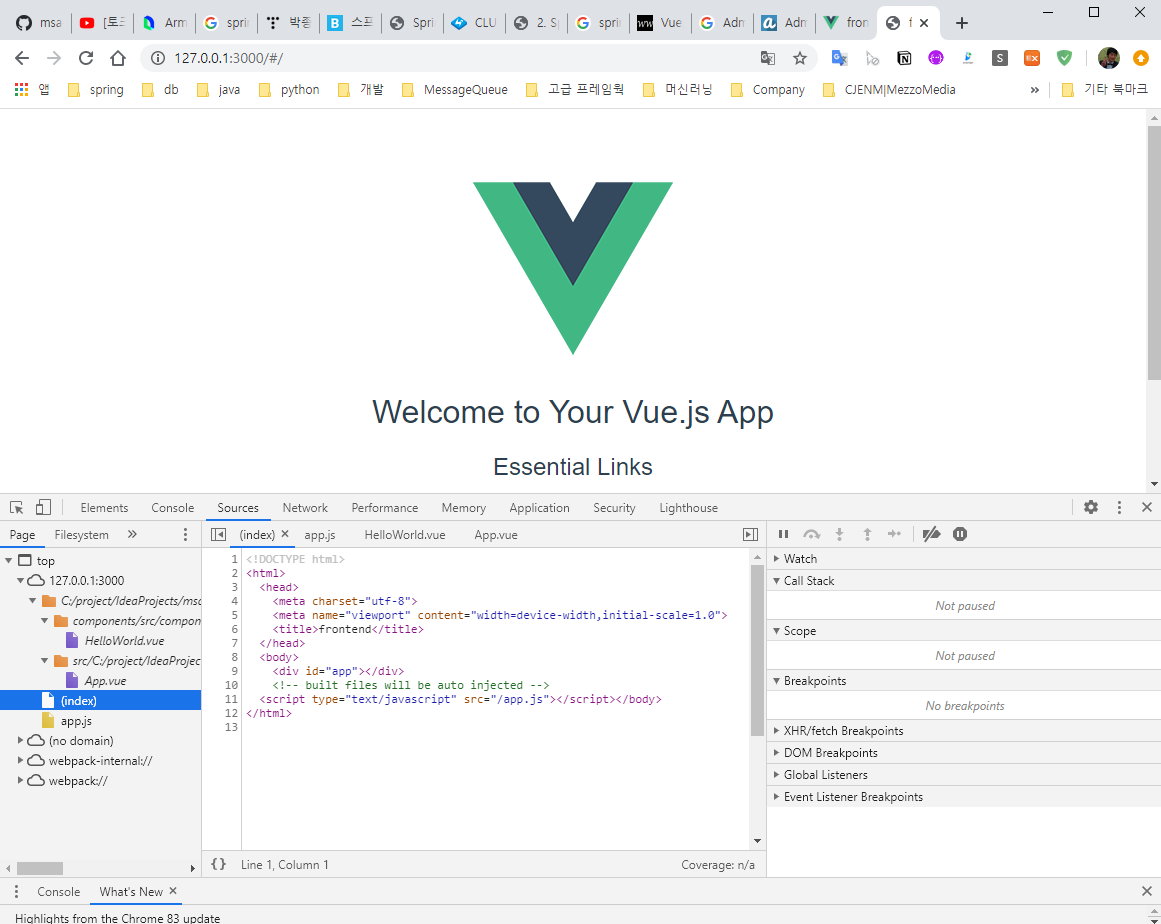This screenshot has height=924, width=1161.
Task: Select App.vue in file tree
Action: coord(105,680)
